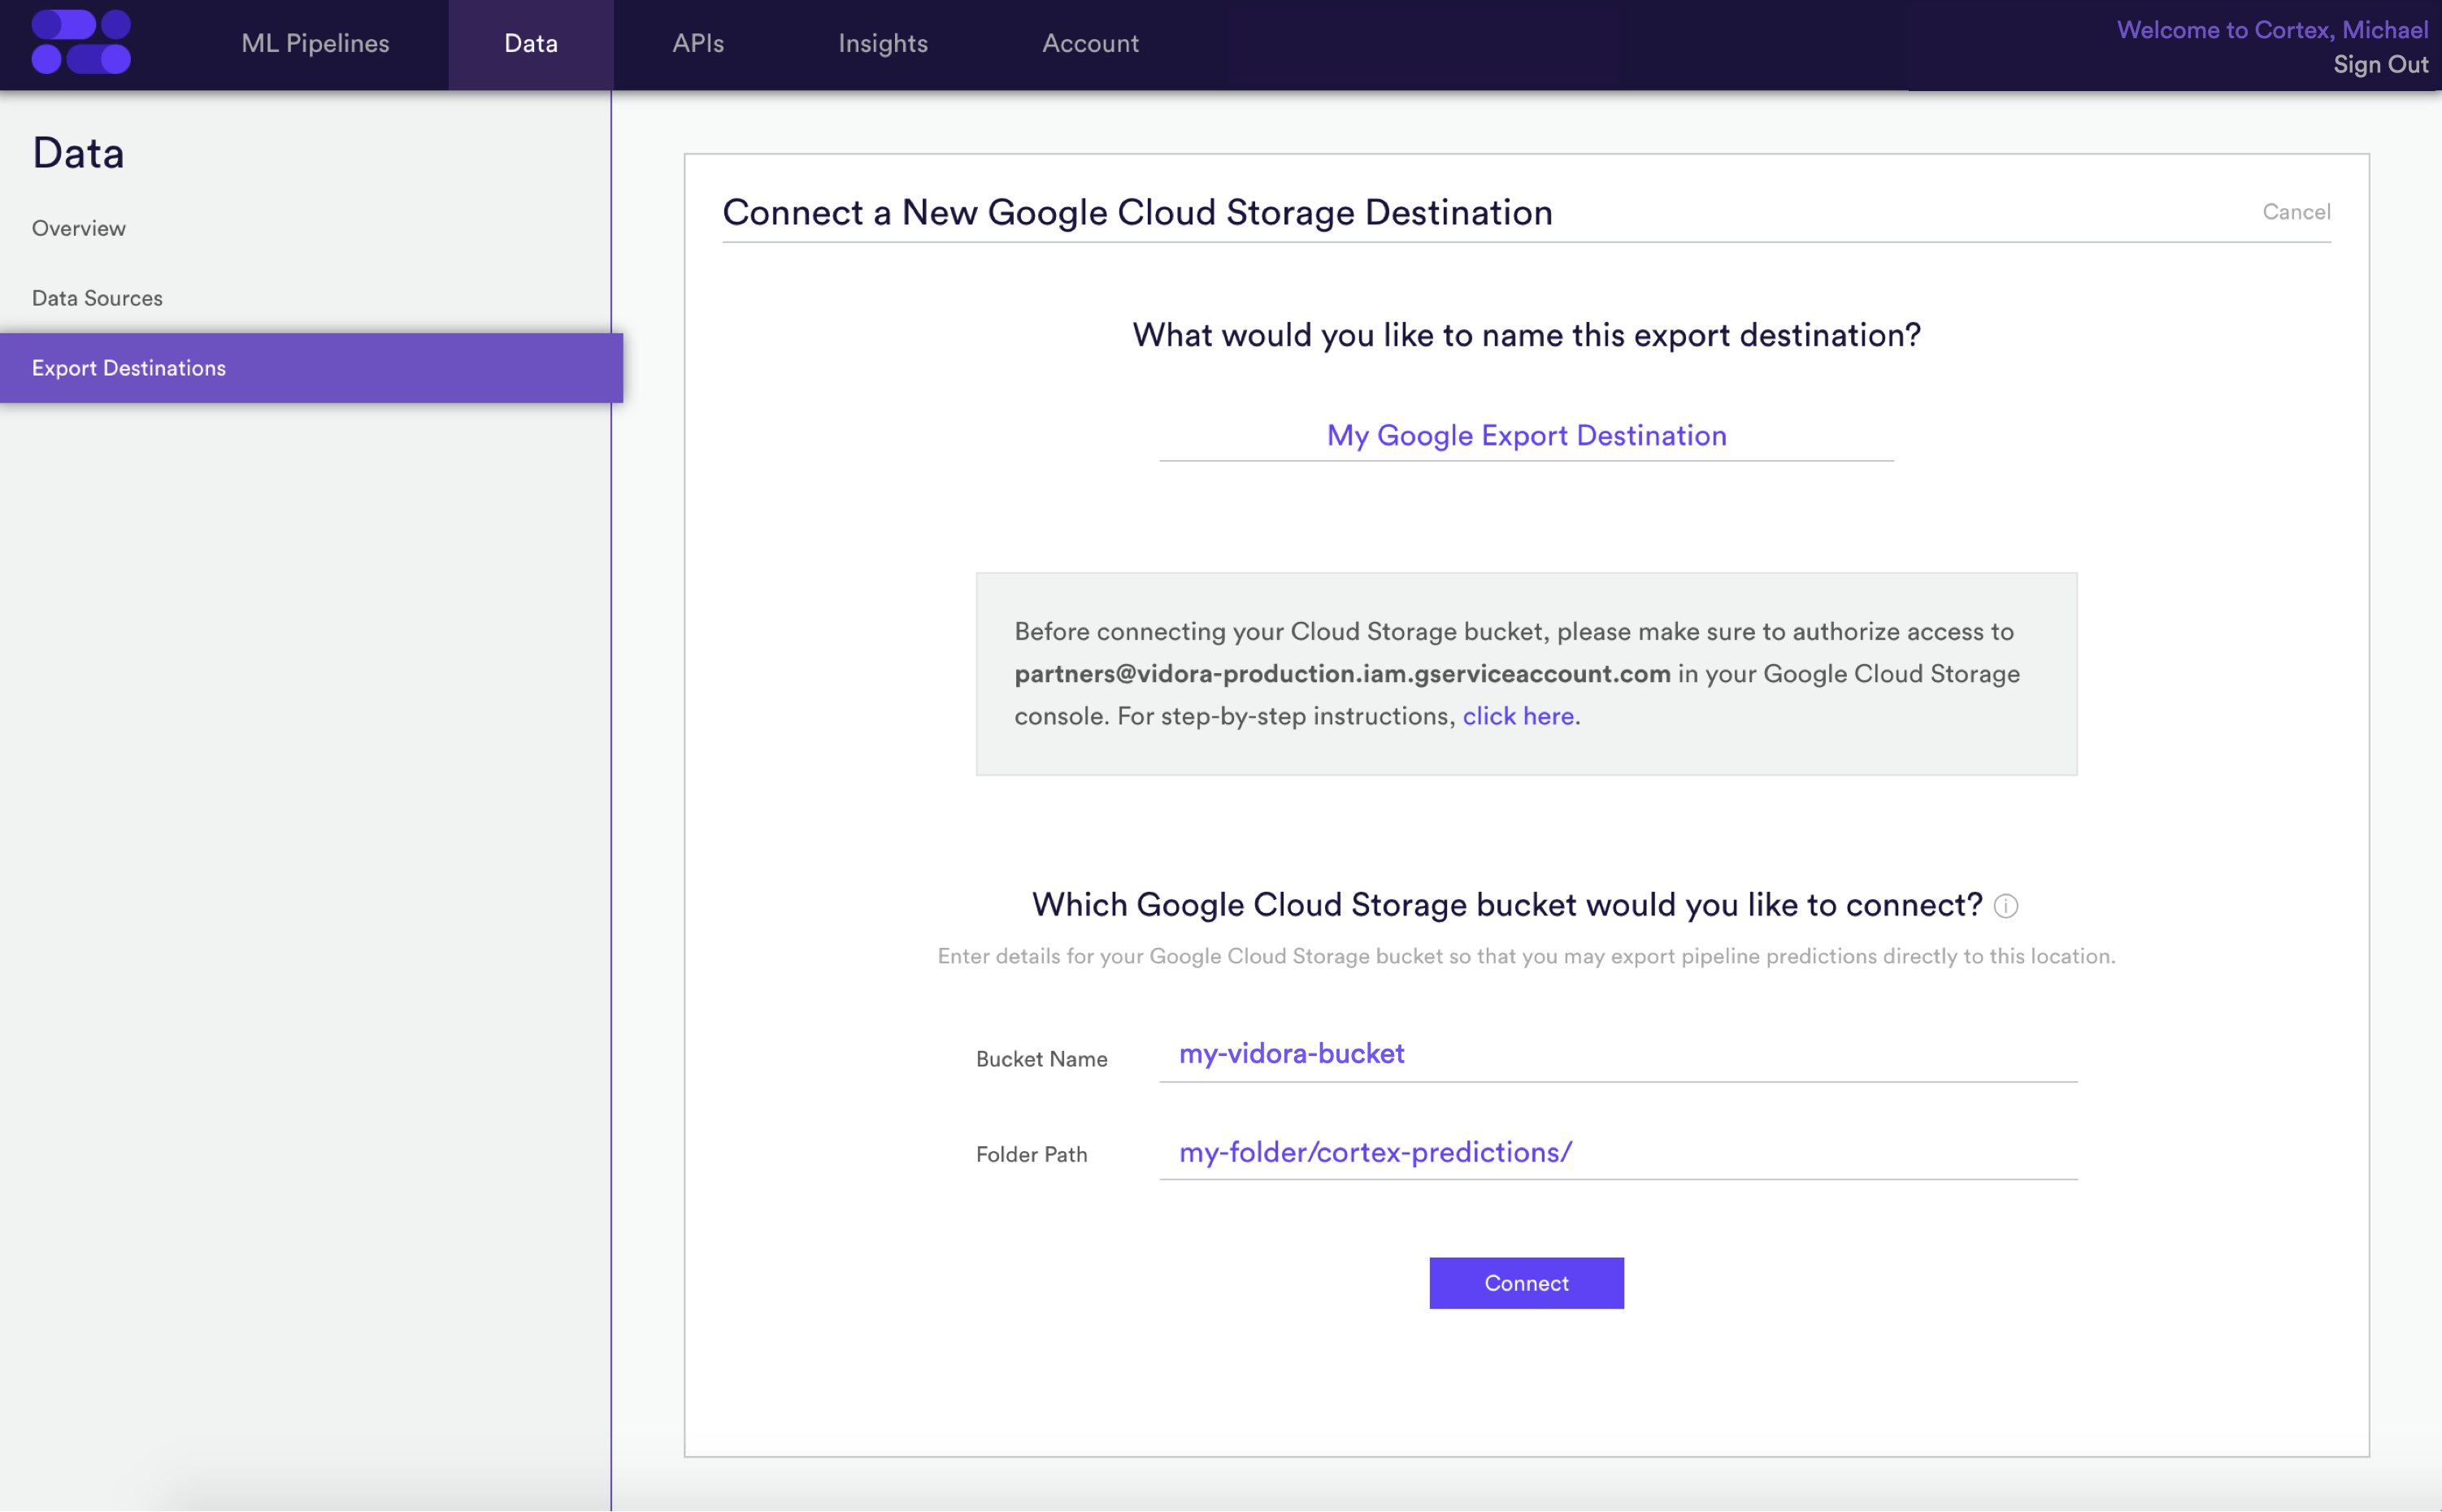Screen dimensions: 2442x1512
Task: Select Export Destinations sidebar item
Action: click(129, 368)
